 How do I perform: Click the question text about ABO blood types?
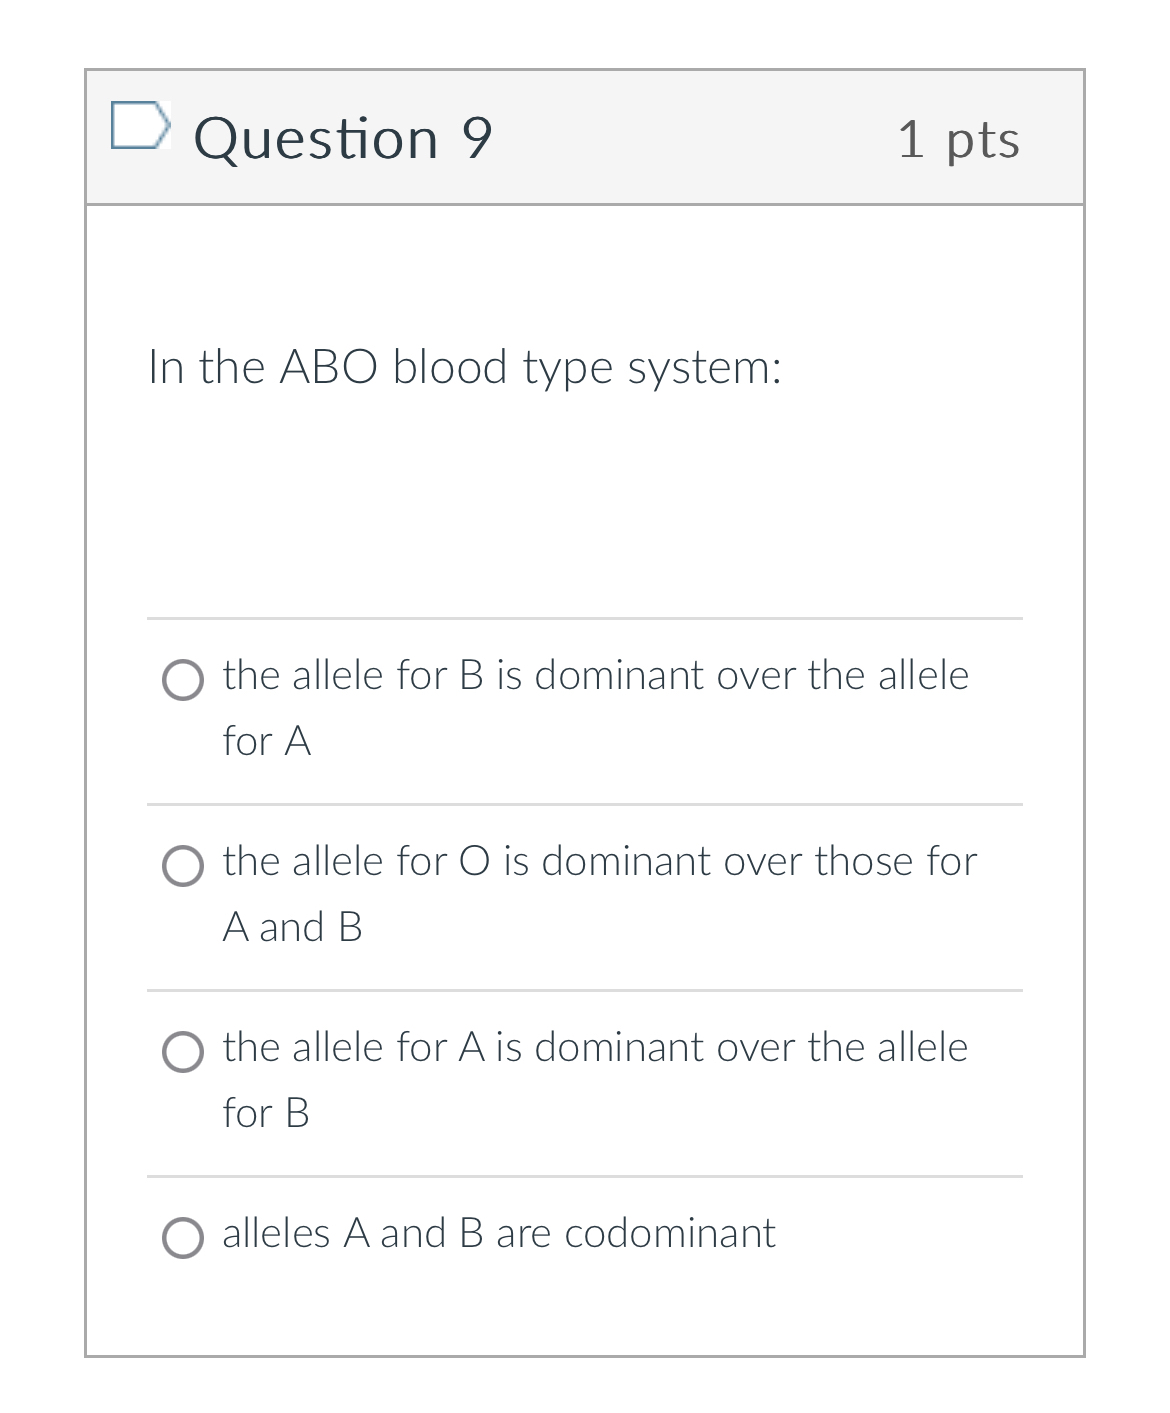(x=466, y=367)
